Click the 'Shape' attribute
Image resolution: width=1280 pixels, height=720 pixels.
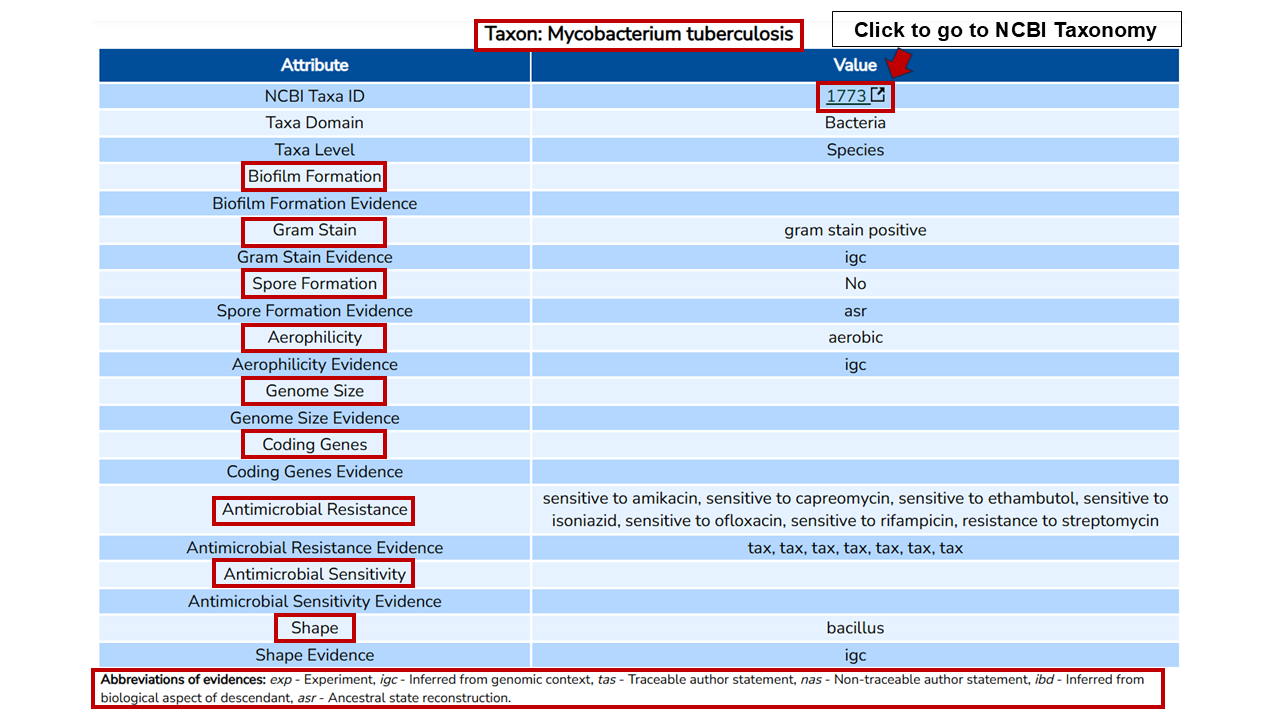pos(315,628)
